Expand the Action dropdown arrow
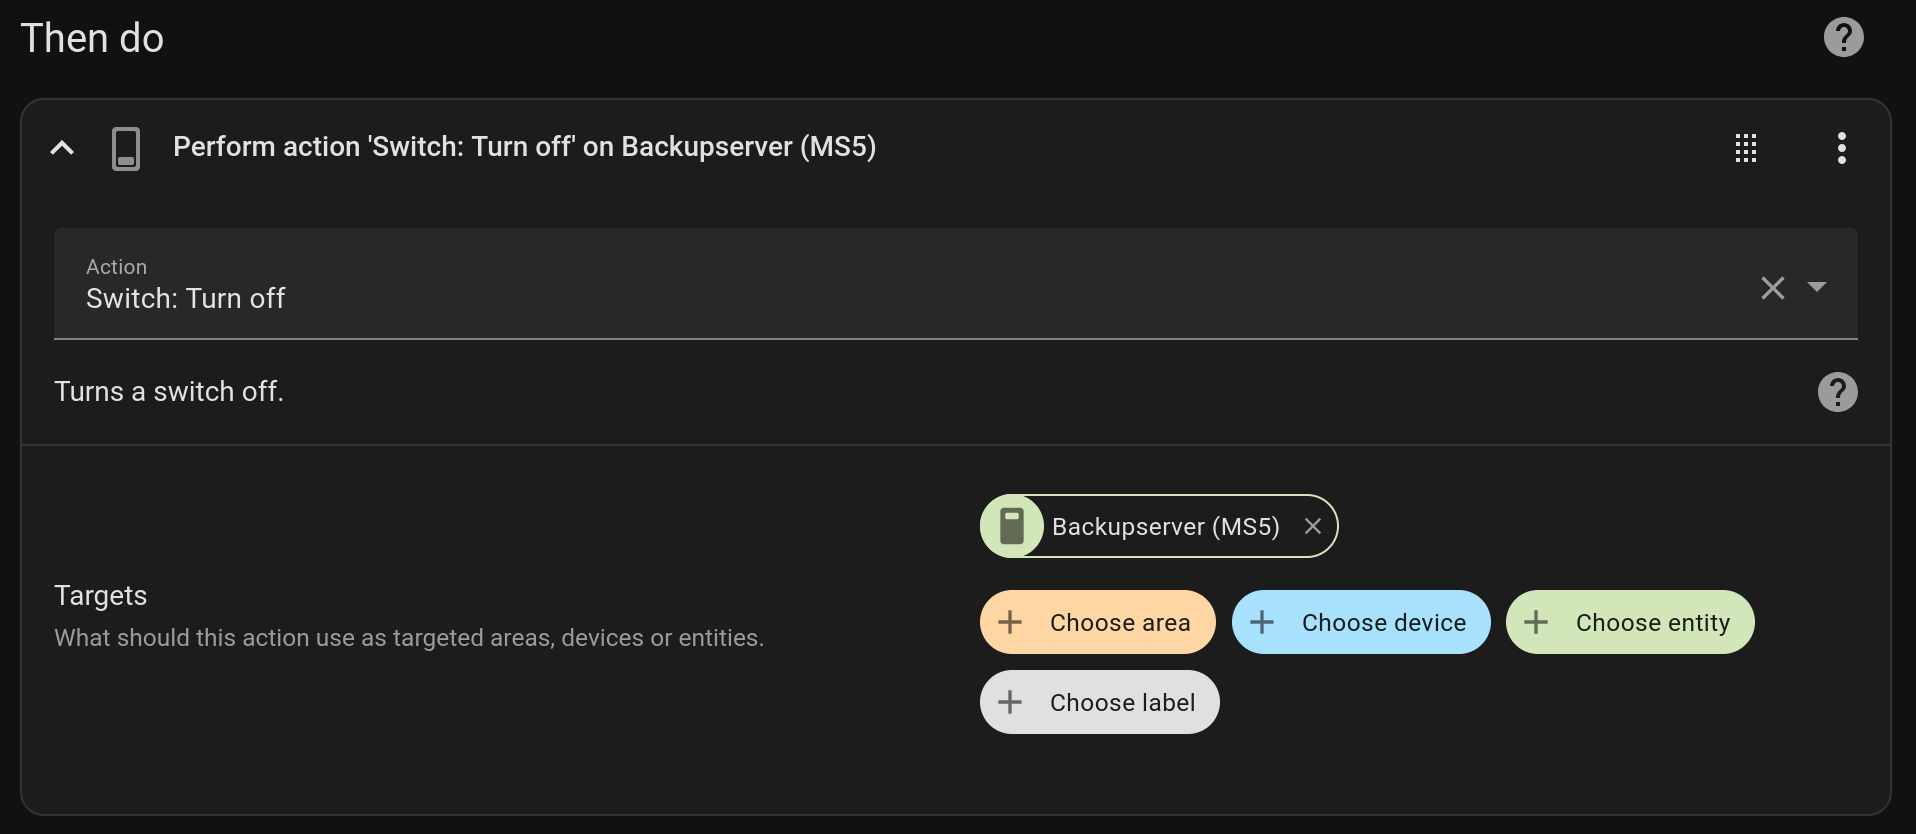1916x834 pixels. pyautogui.click(x=1817, y=287)
